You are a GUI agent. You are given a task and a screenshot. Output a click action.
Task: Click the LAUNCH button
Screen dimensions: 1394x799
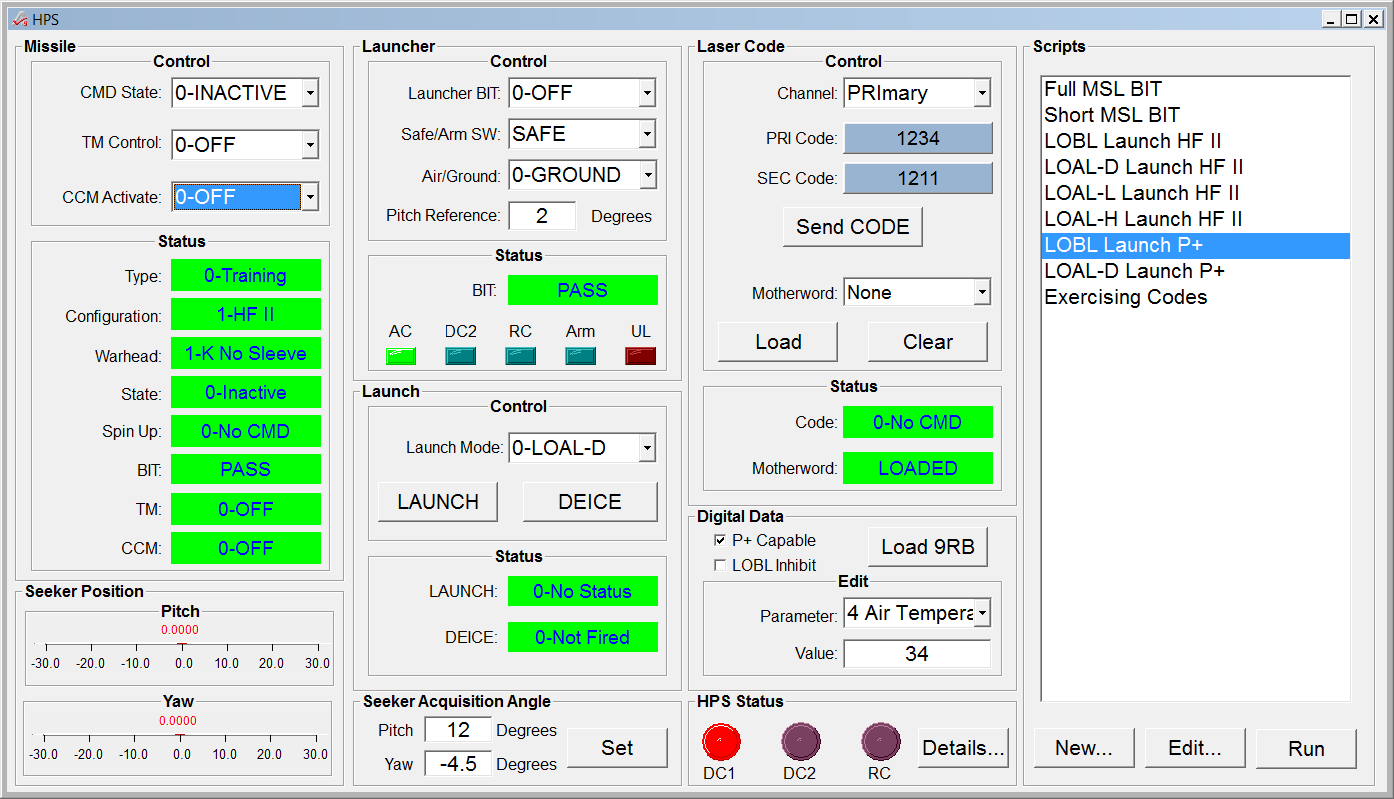coord(438,502)
